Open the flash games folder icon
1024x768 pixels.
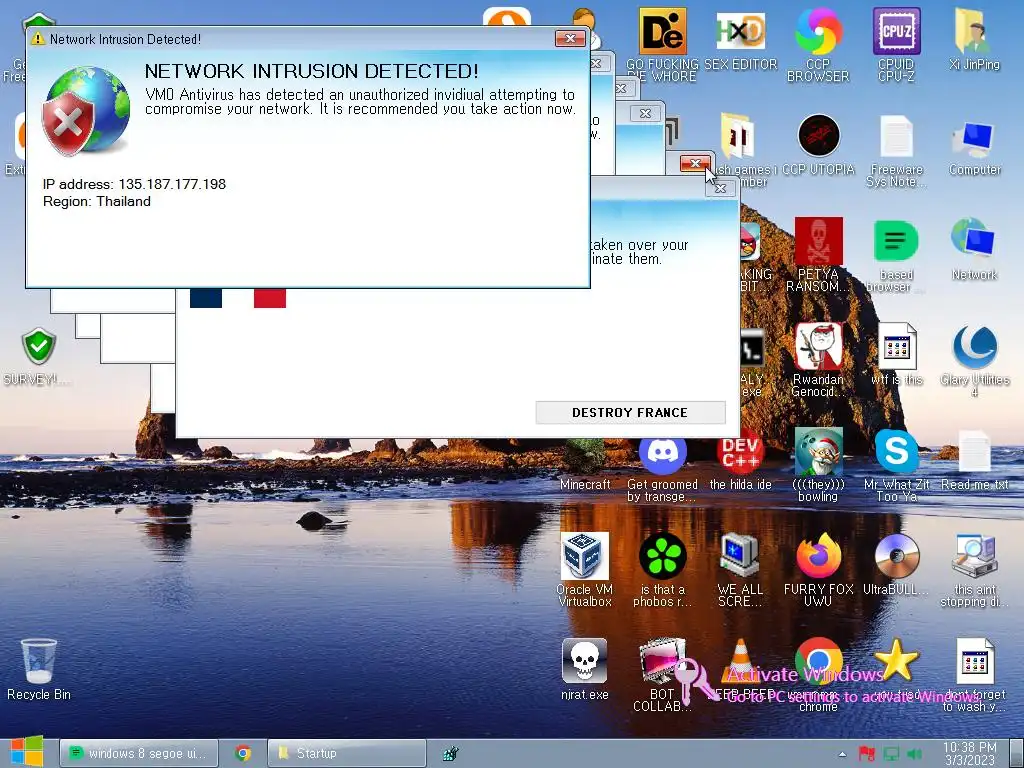point(738,136)
